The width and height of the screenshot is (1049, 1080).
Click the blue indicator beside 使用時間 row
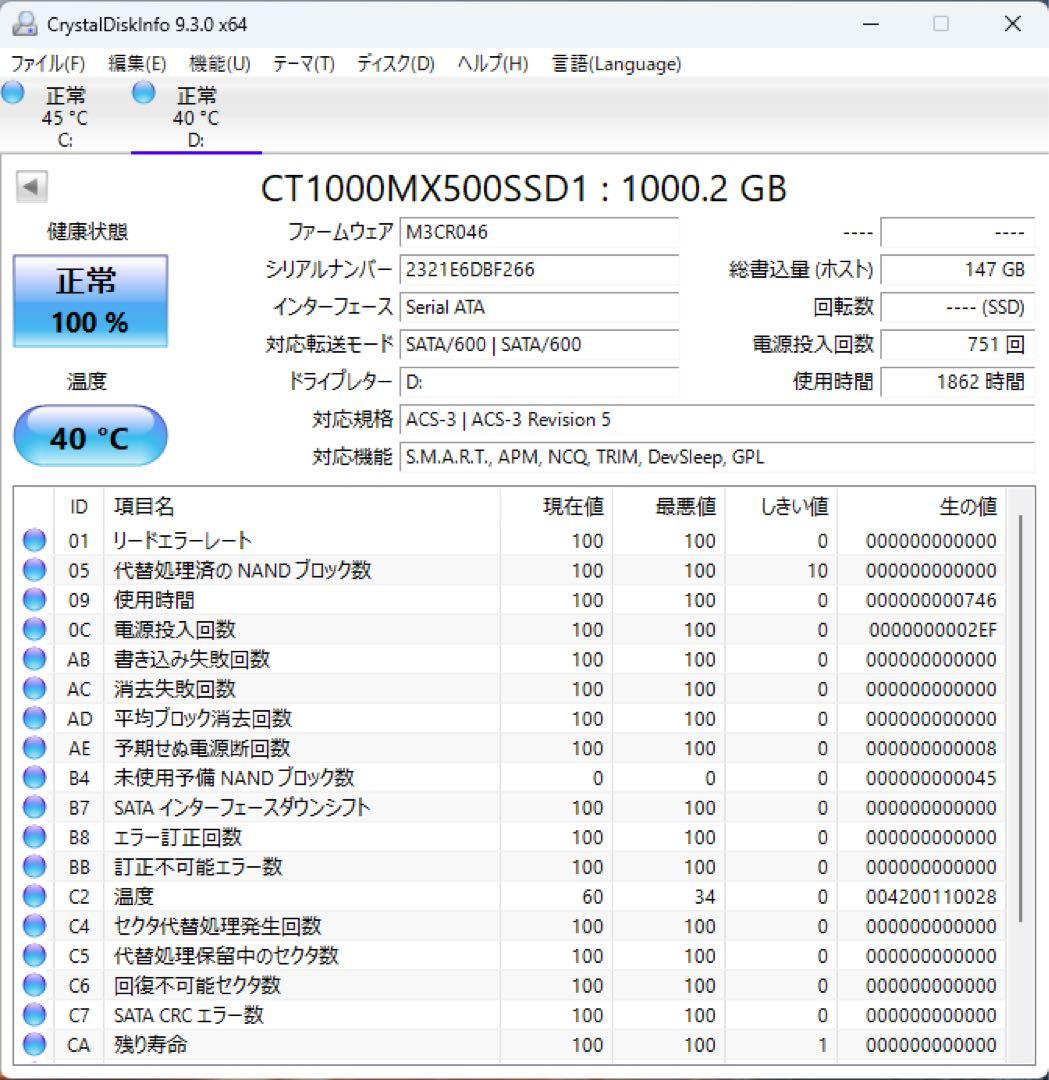click(34, 599)
